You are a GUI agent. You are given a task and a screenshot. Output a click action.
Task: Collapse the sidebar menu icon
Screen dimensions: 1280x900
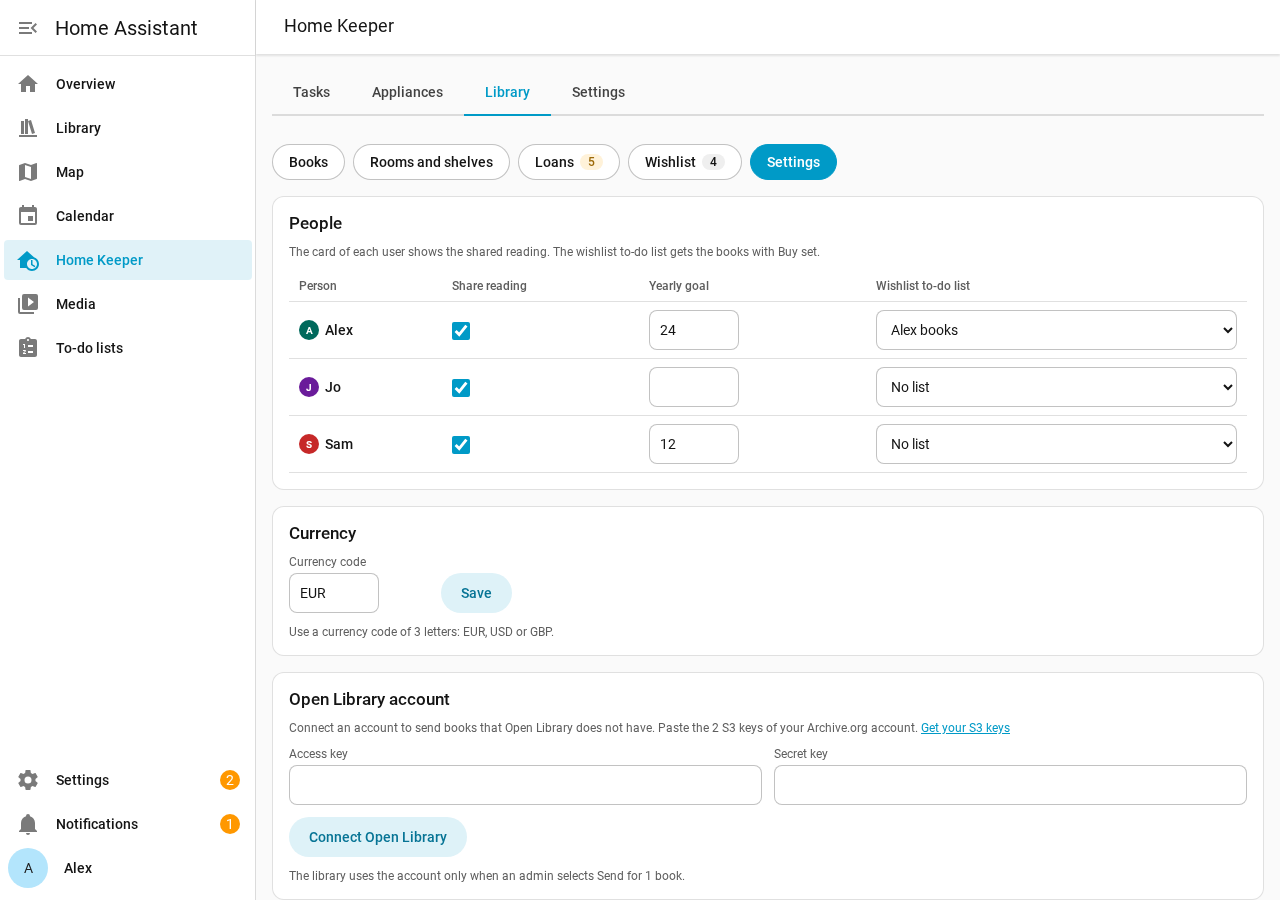(28, 28)
